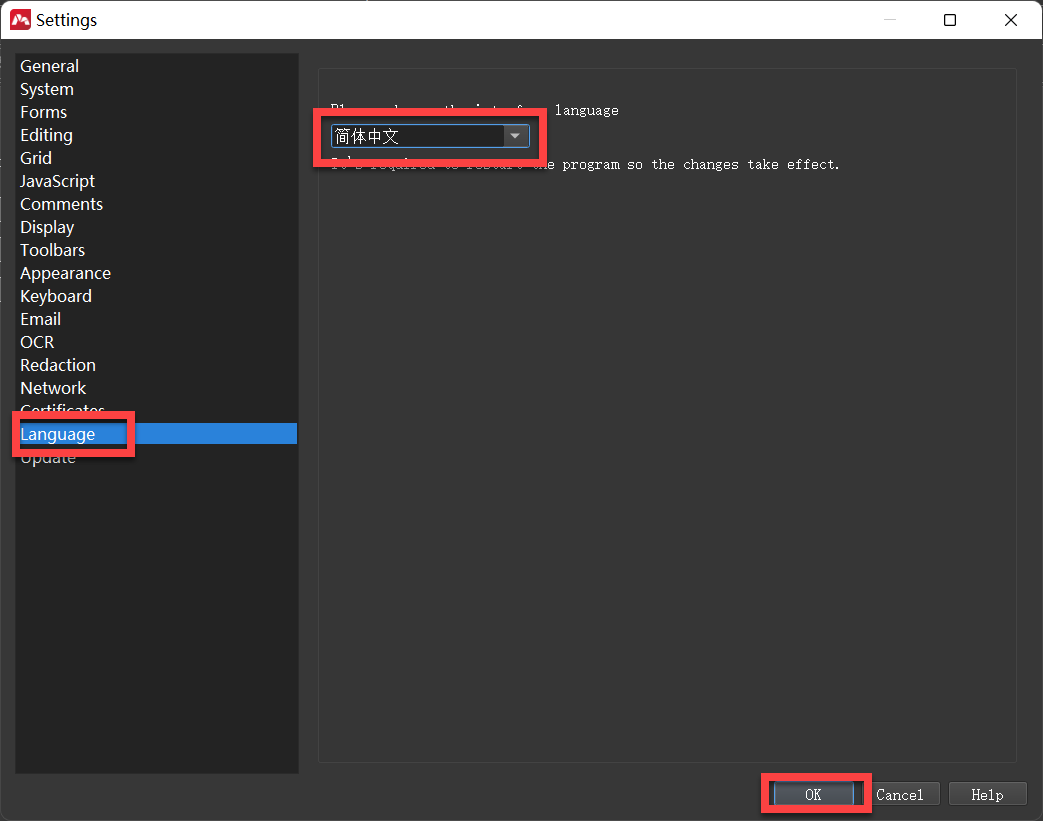Select General in the settings list
This screenshot has width=1043, height=821.
click(50, 66)
